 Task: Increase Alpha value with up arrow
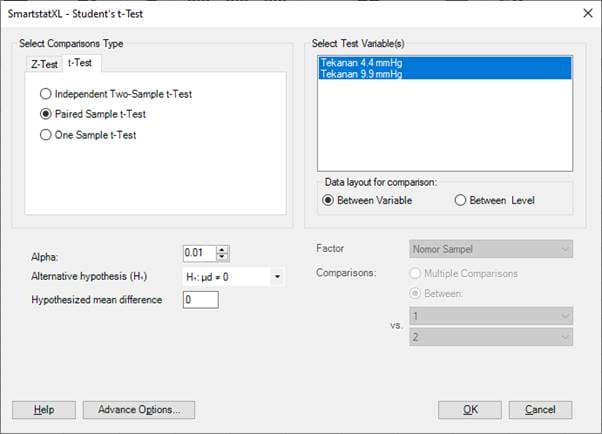pos(223,249)
